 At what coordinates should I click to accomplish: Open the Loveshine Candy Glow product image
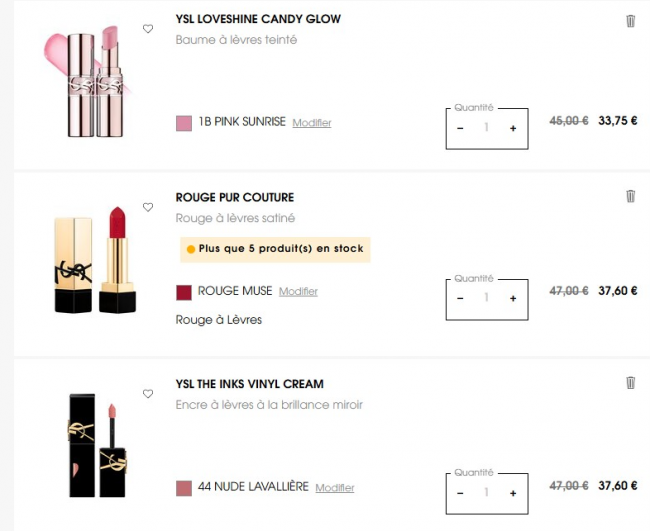click(82, 82)
